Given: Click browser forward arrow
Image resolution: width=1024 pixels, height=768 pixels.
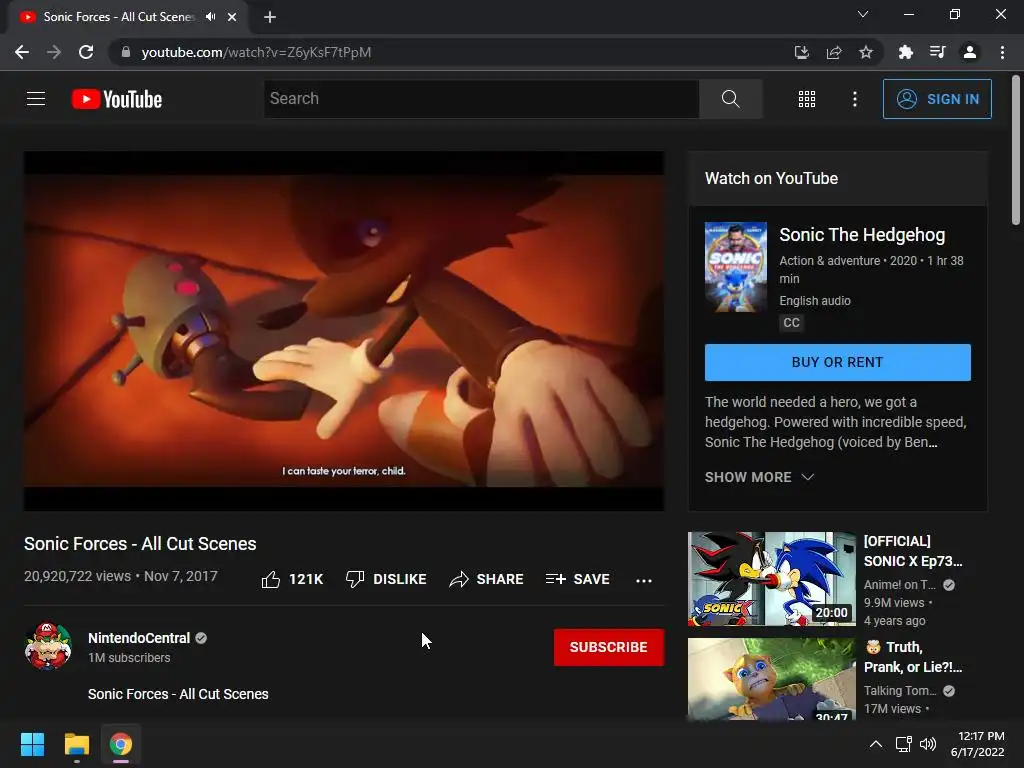Looking at the screenshot, I should click(x=54, y=52).
